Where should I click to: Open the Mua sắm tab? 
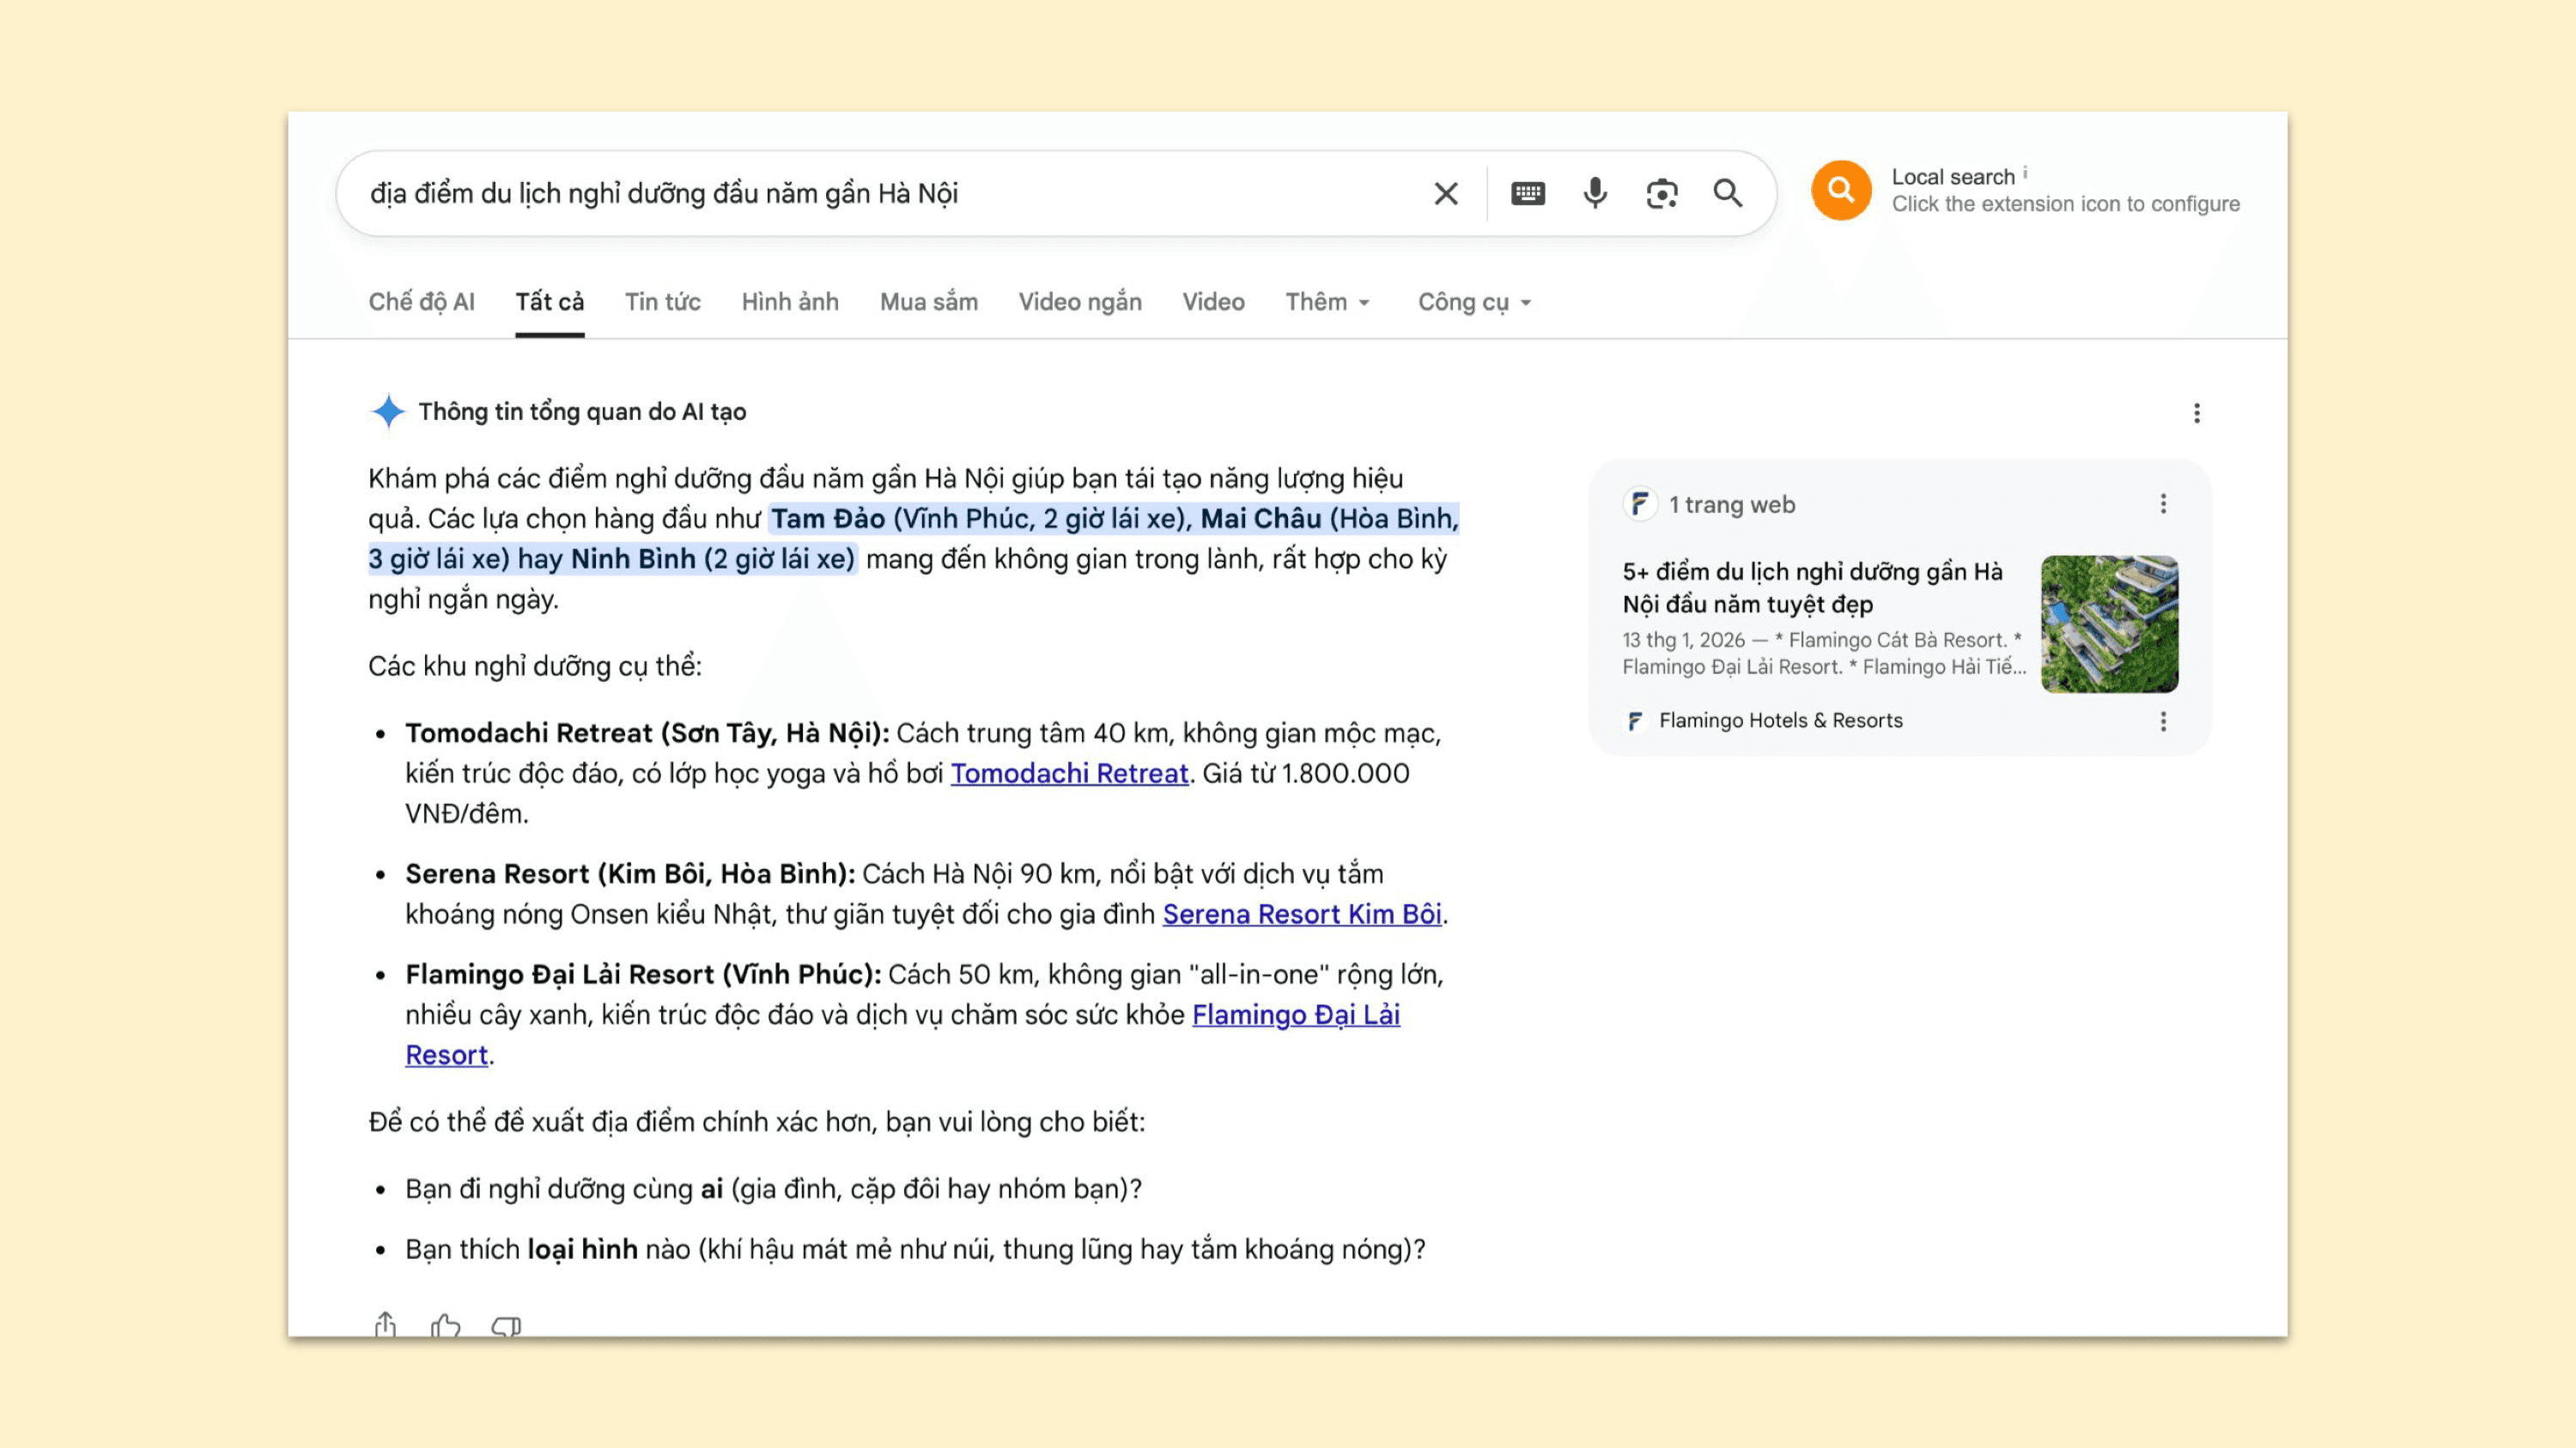coord(928,302)
